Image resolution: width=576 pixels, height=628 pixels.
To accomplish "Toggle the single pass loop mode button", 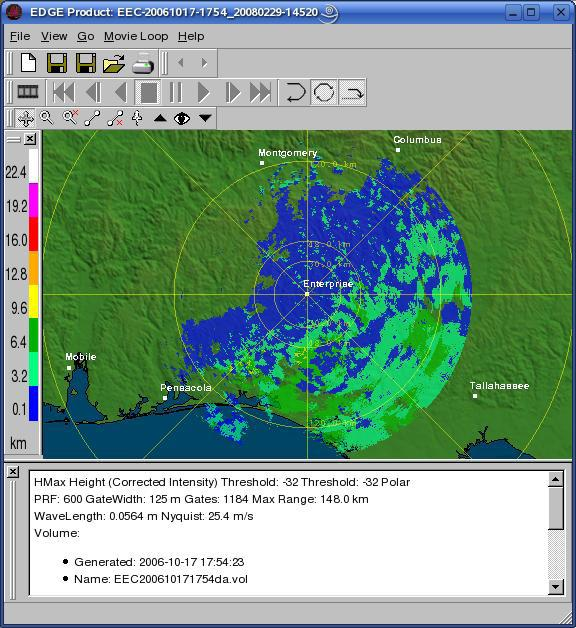I will pos(352,92).
